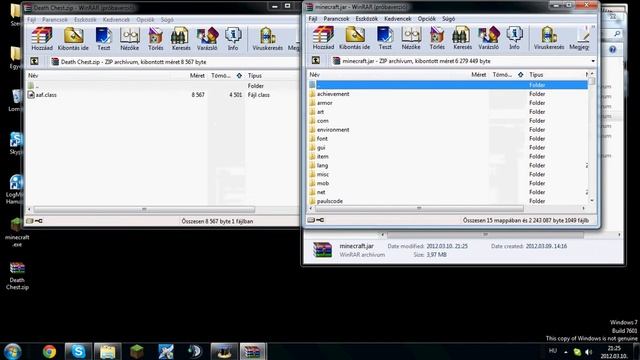The width and height of the screenshot is (640, 360).
Task: Open Opciók menu in minecraft.jar window
Action: pyautogui.click(x=427, y=19)
